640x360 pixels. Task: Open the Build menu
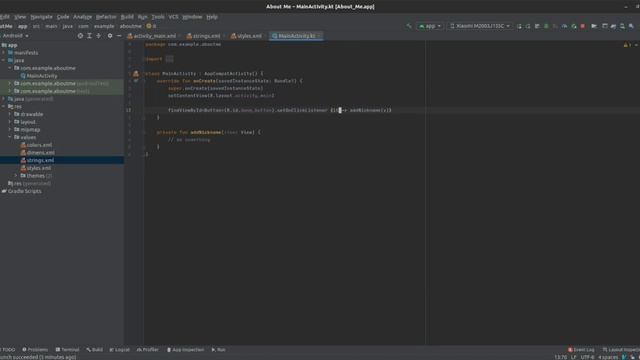point(127,17)
